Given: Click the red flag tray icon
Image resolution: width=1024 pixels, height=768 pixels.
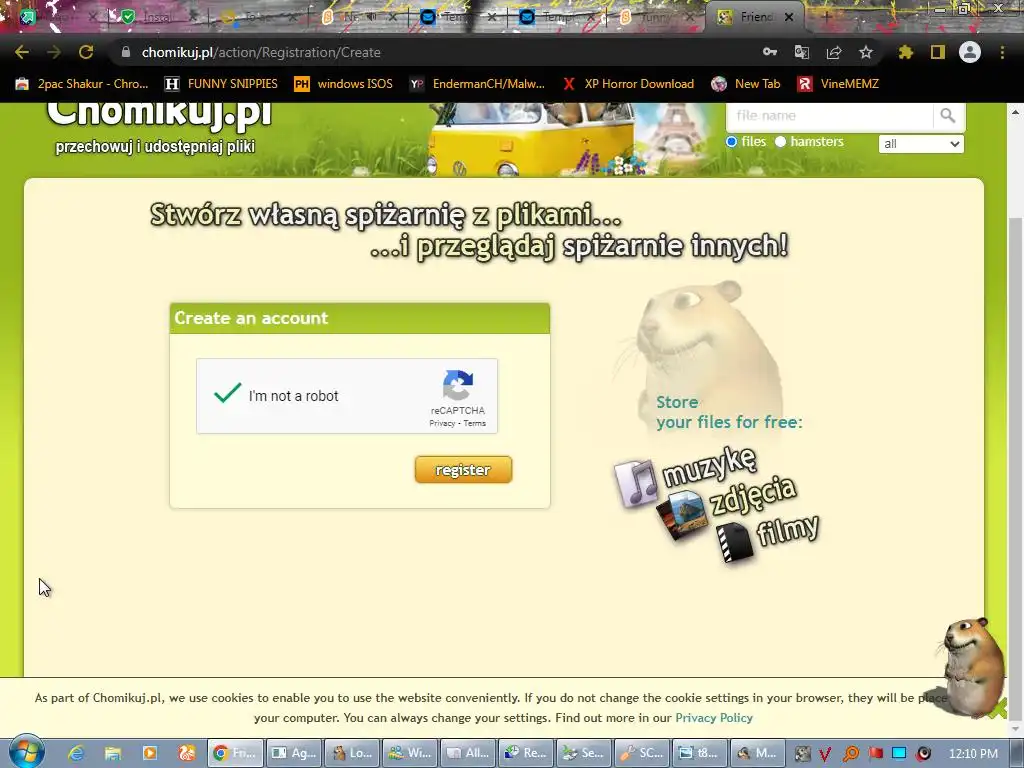Looking at the screenshot, I should tap(876, 753).
